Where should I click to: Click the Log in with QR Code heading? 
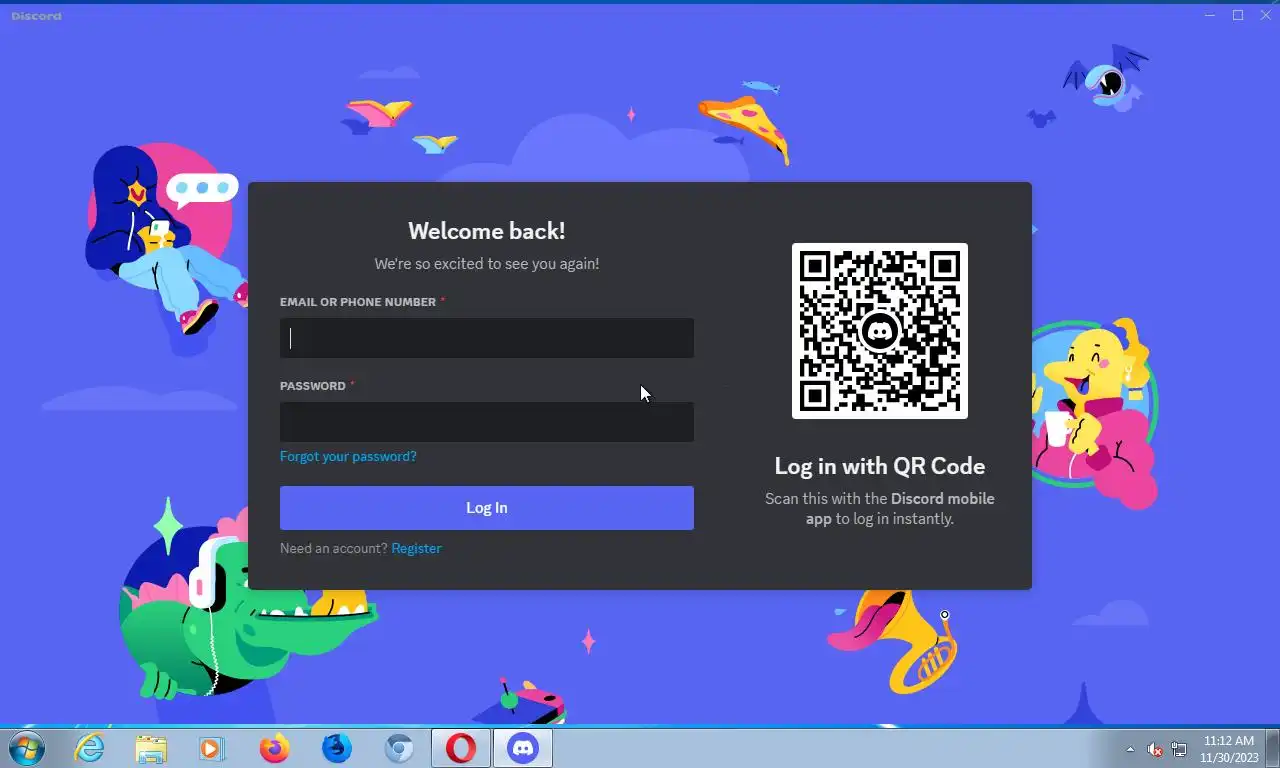pyautogui.click(x=880, y=466)
